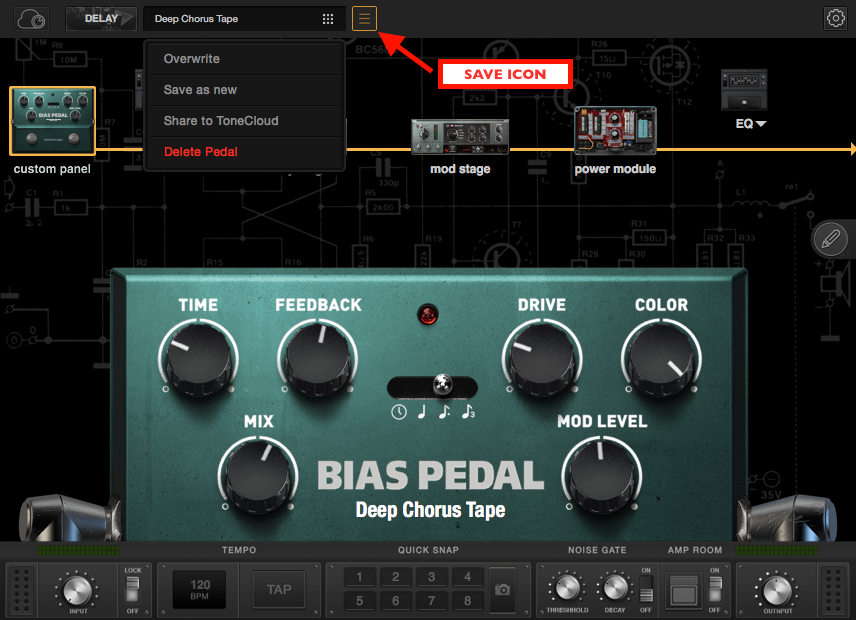Image resolution: width=856 pixels, height=620 pixels.
Task: Open the ToneCloud icon
Action: pyautogui.click(x=31, y=19)
